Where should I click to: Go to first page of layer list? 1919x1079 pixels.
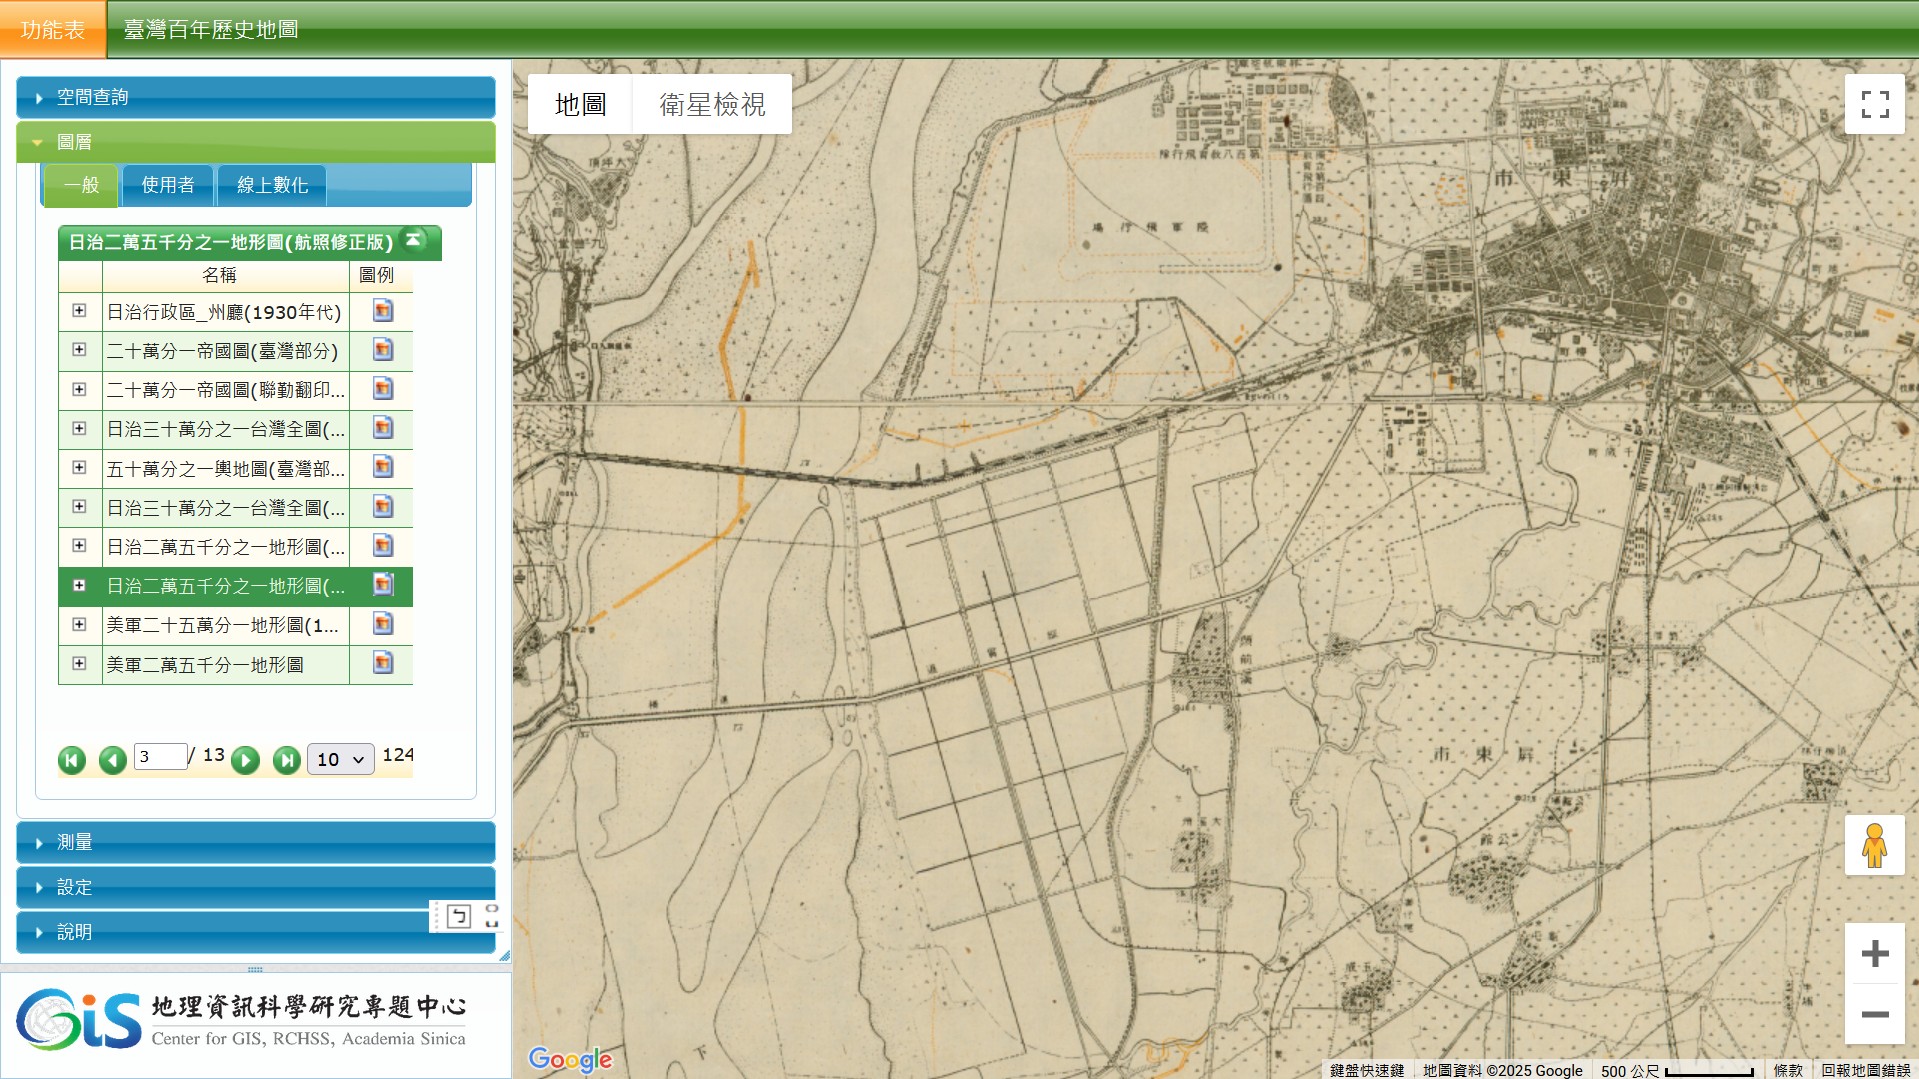72,760
